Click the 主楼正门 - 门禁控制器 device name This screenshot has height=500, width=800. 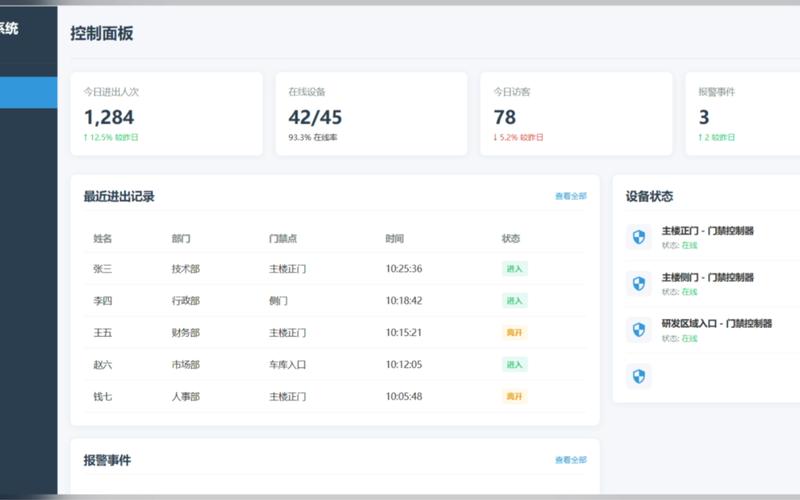708,231
